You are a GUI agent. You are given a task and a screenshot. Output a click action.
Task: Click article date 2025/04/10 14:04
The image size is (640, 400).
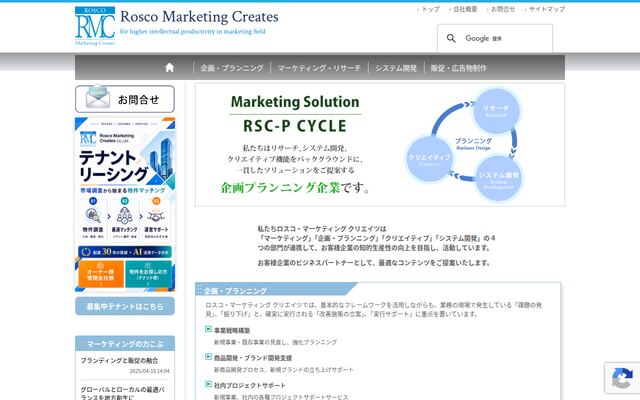149,371
